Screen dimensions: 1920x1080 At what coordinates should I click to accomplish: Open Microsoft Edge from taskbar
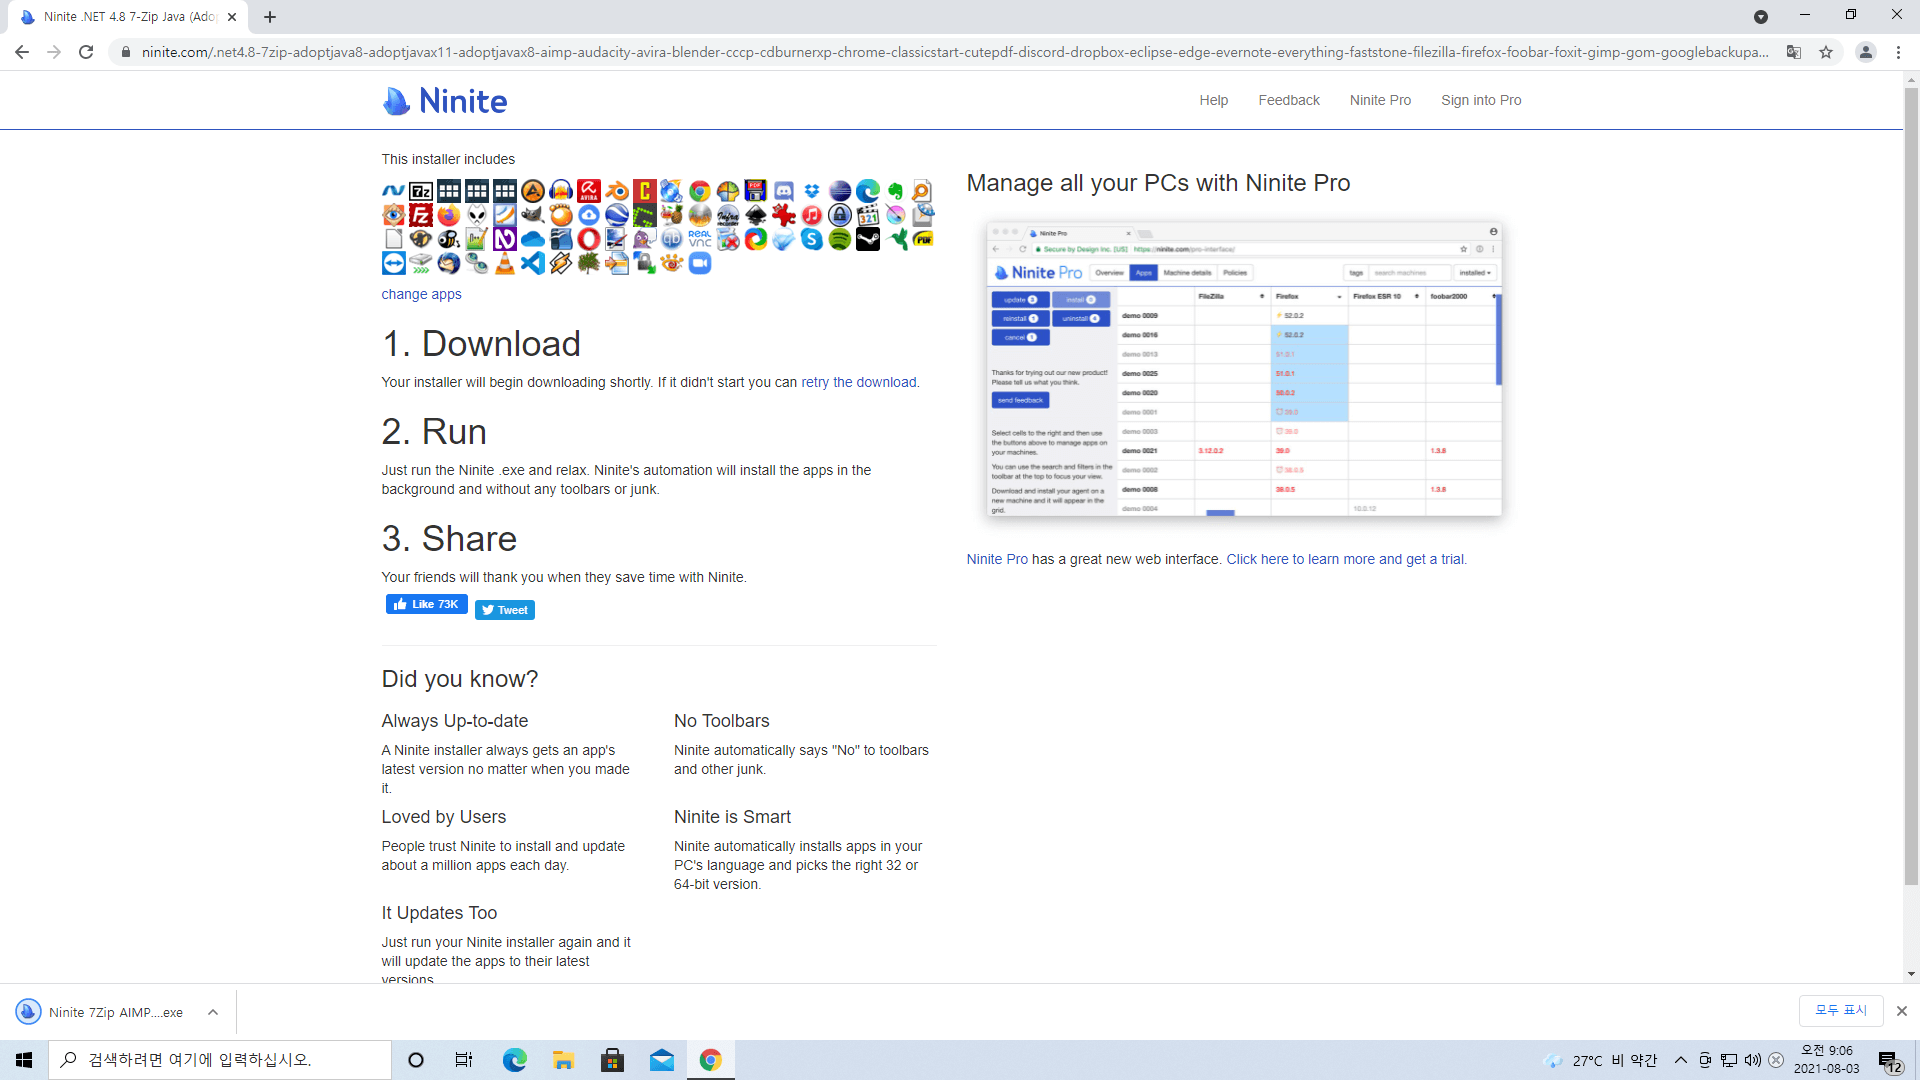514,1060
